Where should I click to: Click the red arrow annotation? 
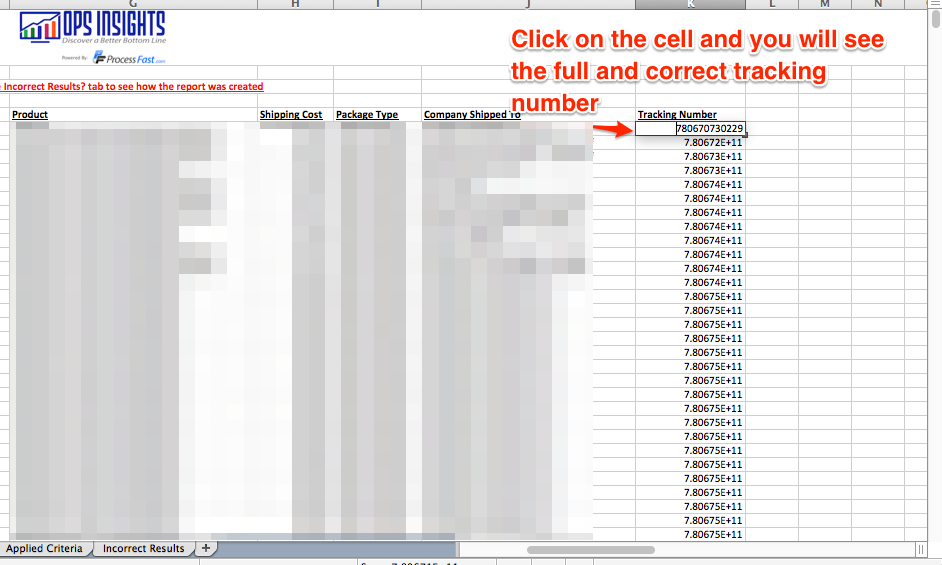tap(612, 129)
